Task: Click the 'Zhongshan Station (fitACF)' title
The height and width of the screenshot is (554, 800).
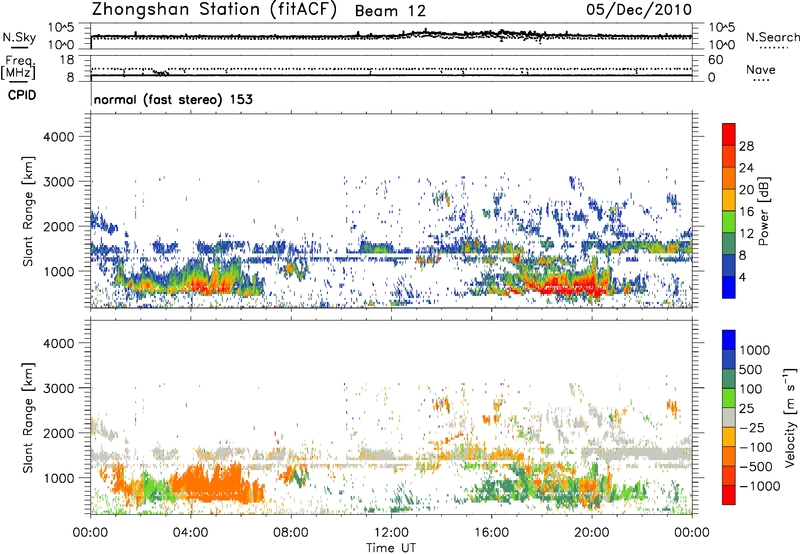Action: (x=214, y=10)
